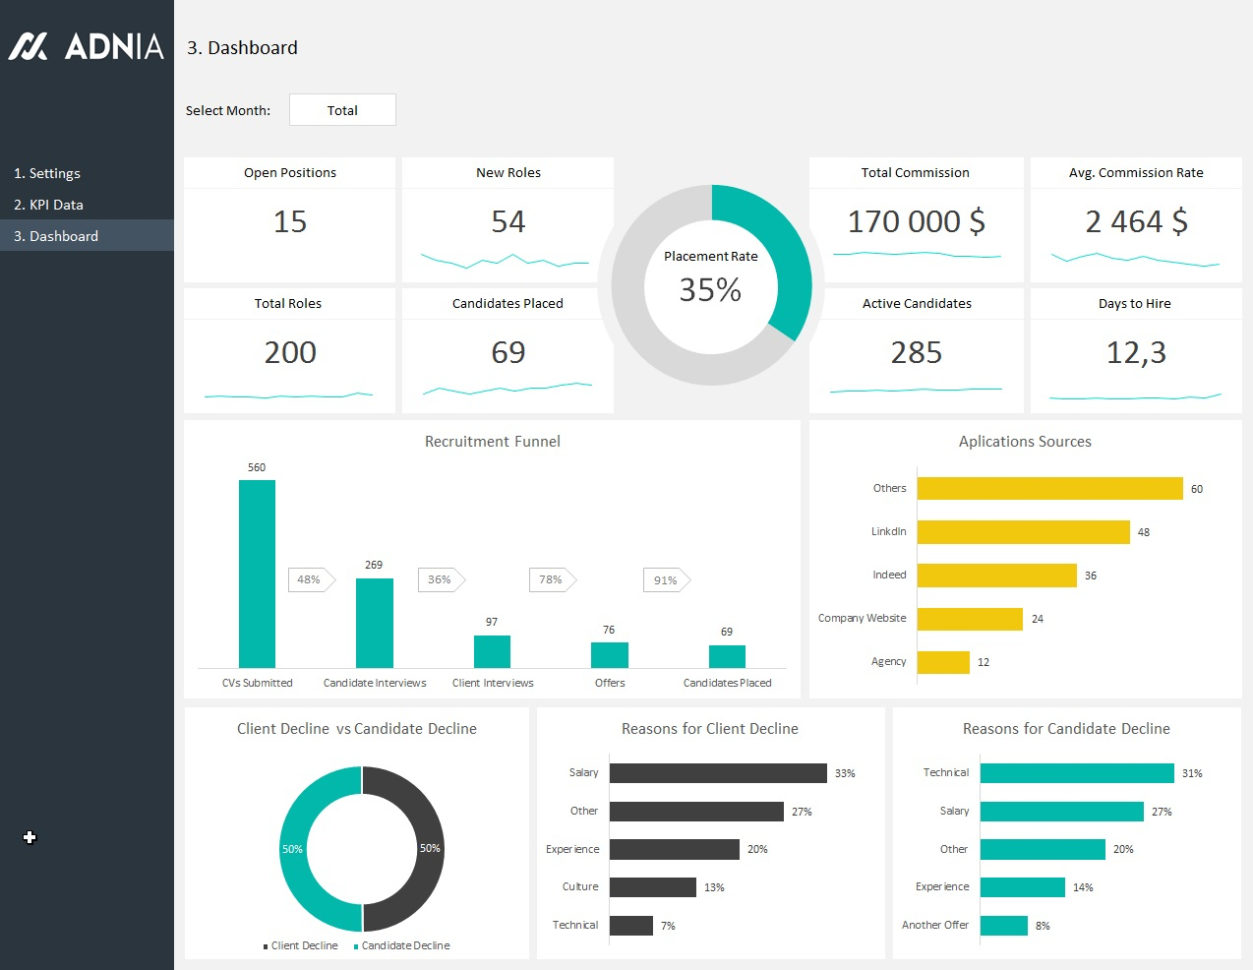The height and width of the screenshot is (970, 1253).
Task: Switch to the 2. KPI Data page
Action: pyautogui.click(x=48, y=204)
